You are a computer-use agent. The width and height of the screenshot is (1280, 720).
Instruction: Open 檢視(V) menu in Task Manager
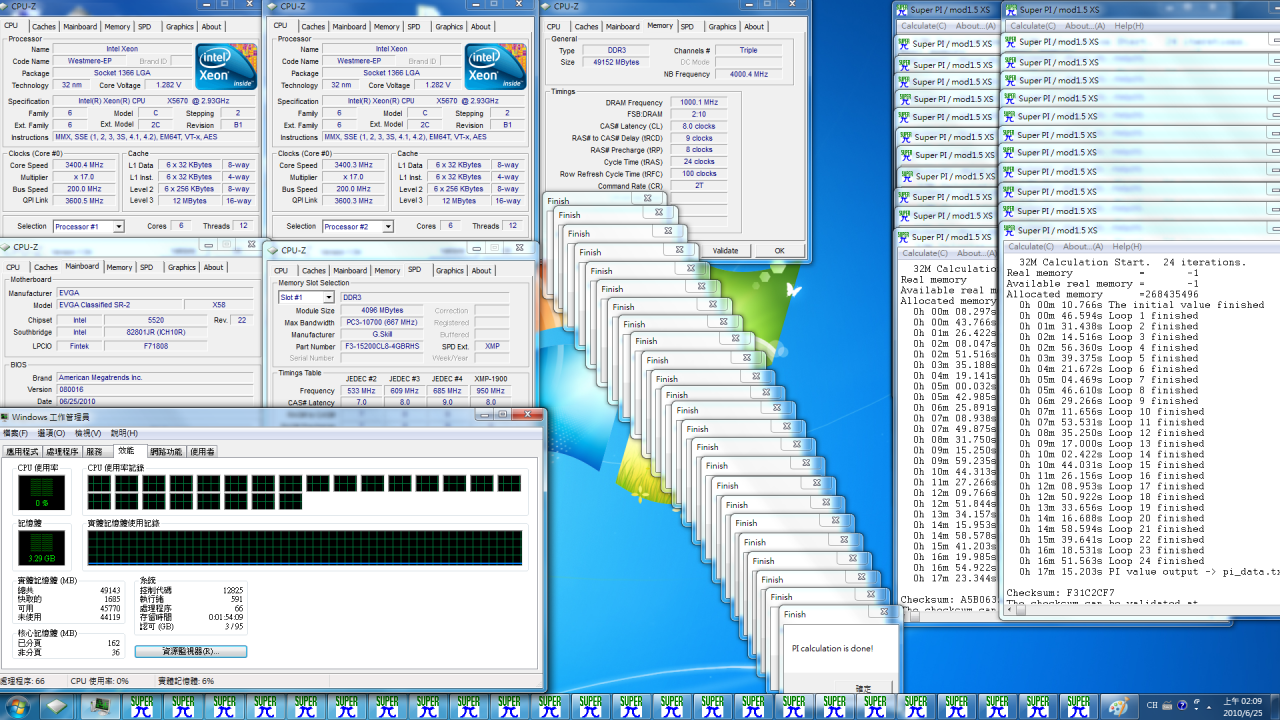tap(87, 433)
